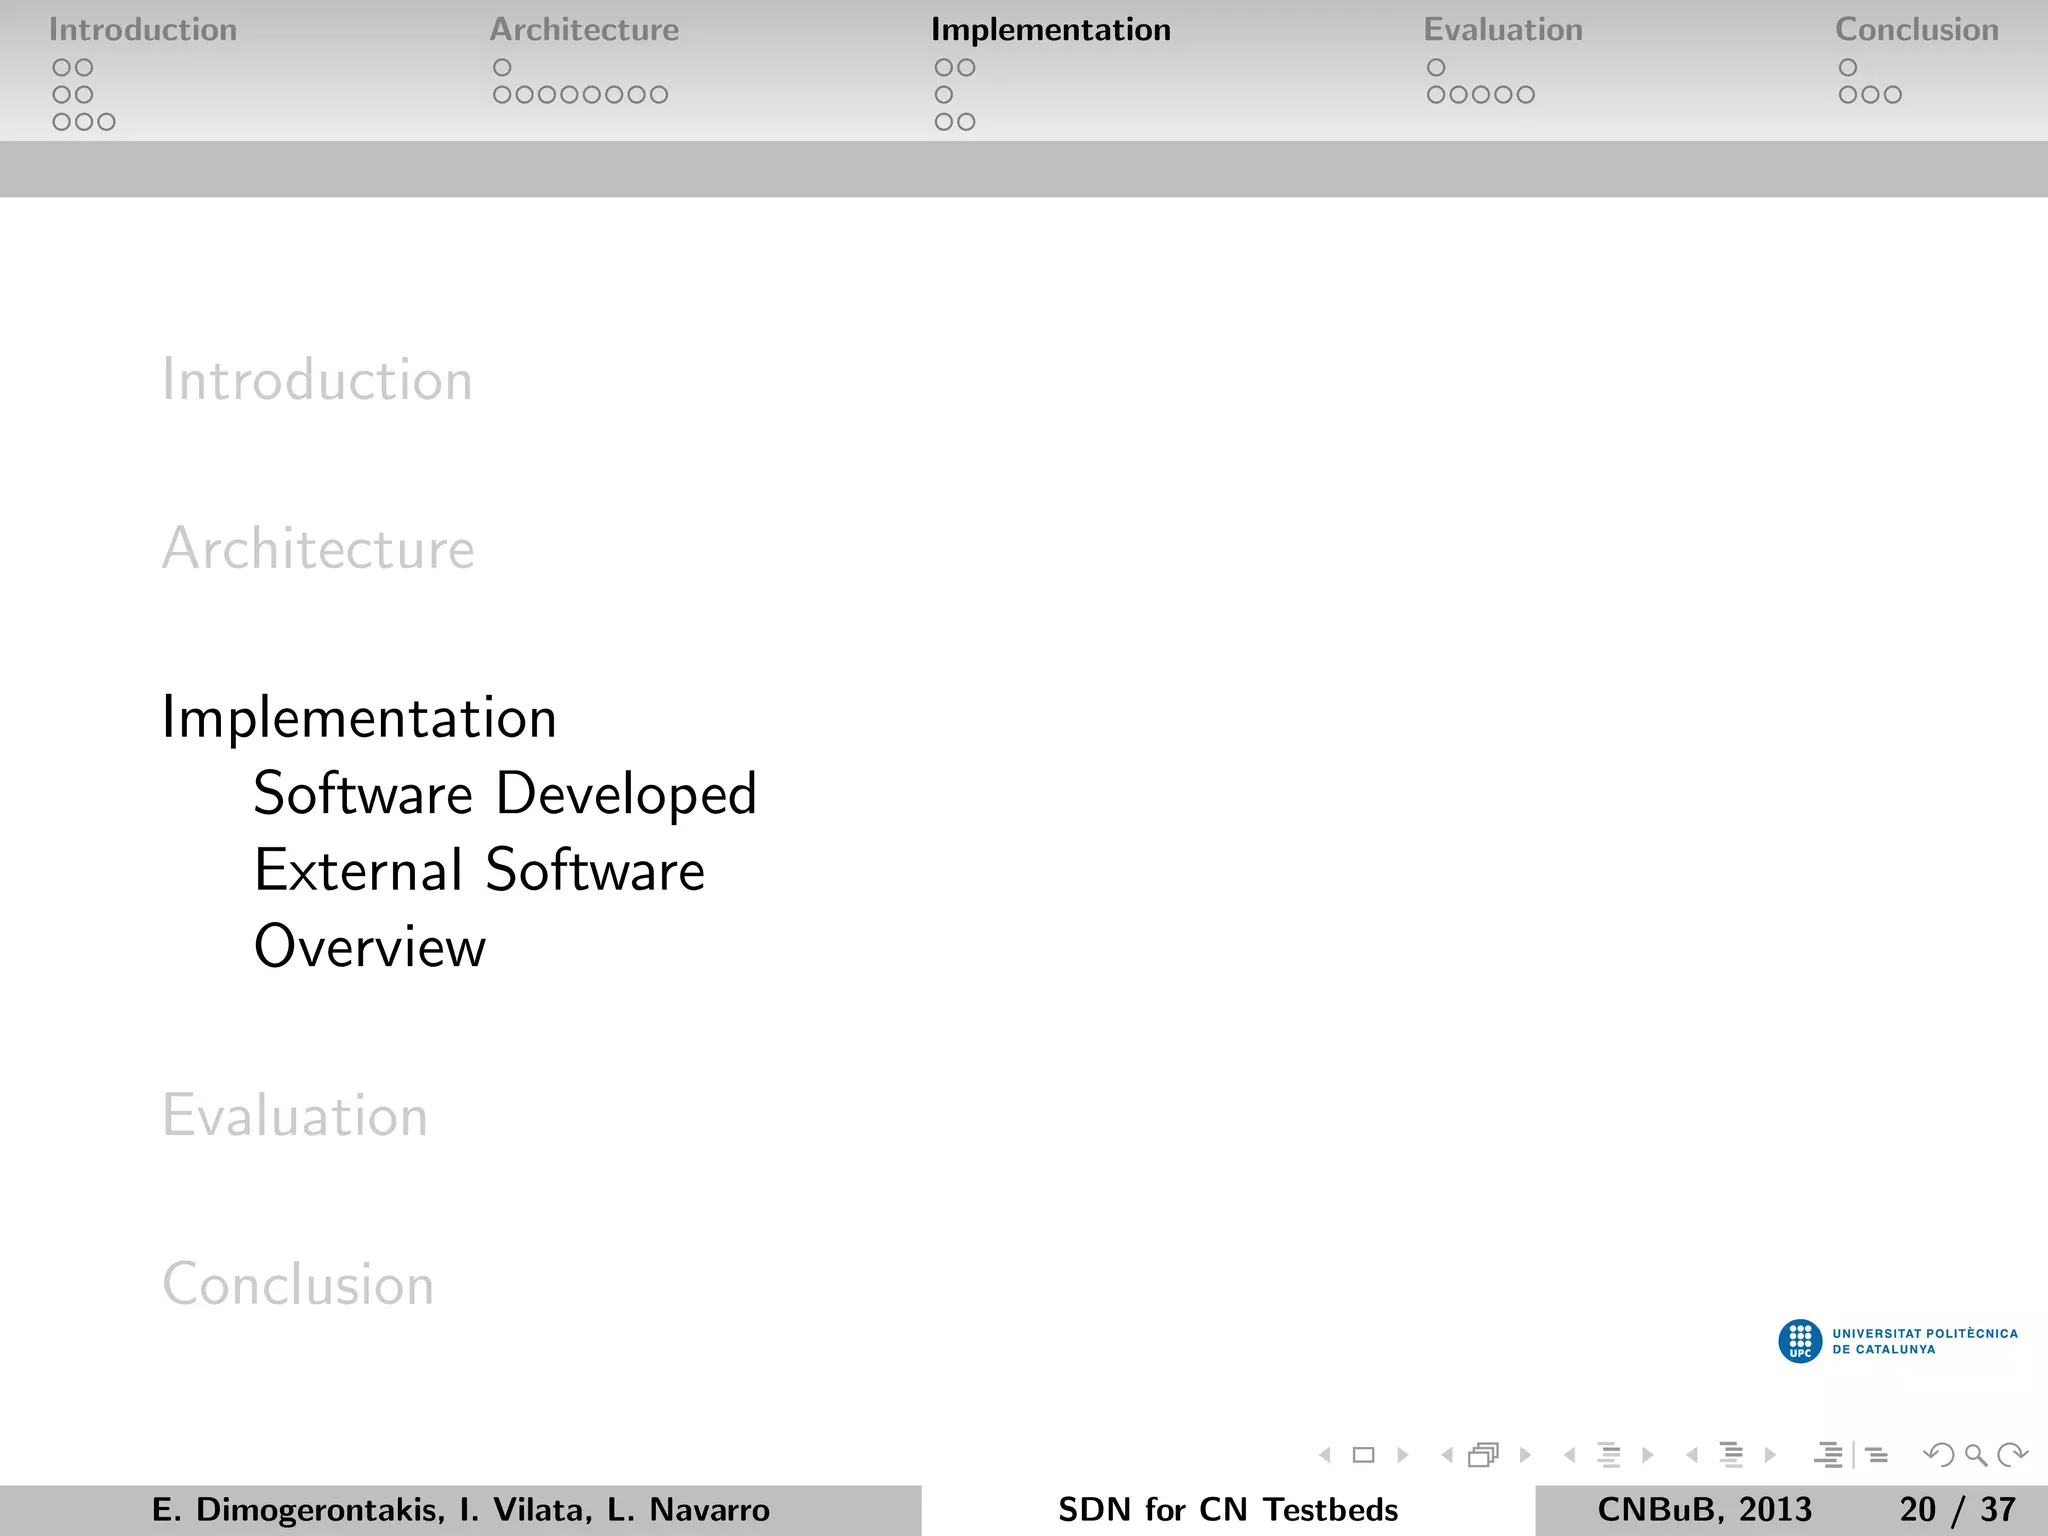The height and width of the screenshot is (1536, 2048).
Task: Jump to Introduction in the outline list
Action: pyautogui.click(x=317, y=380)
